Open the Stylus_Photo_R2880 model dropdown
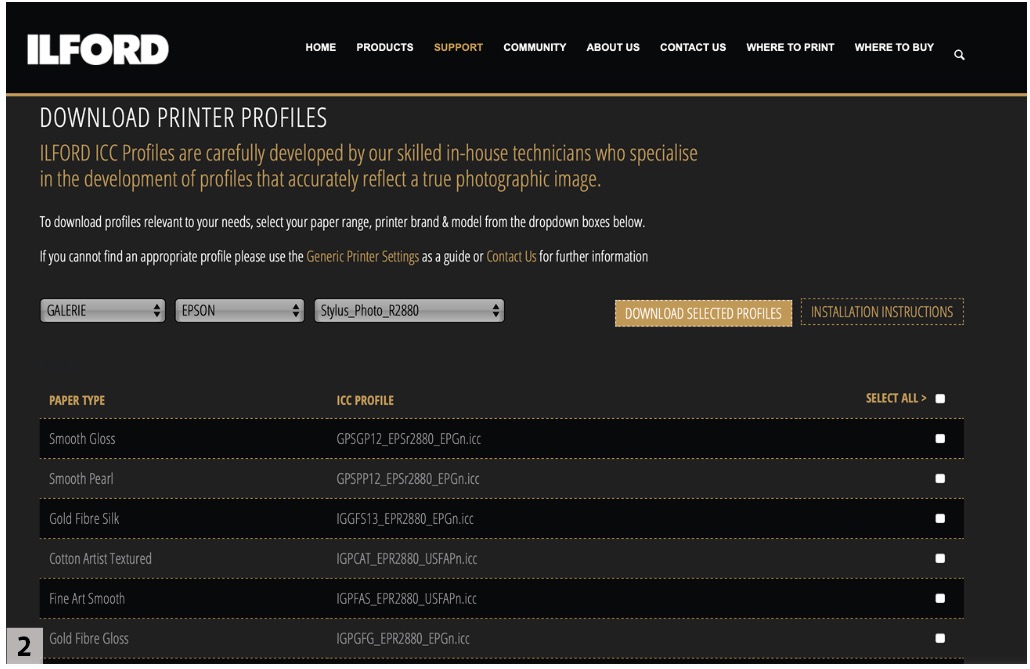This screenshot has height=669, width=1030. pyautogui.click(x=409, y=311)
